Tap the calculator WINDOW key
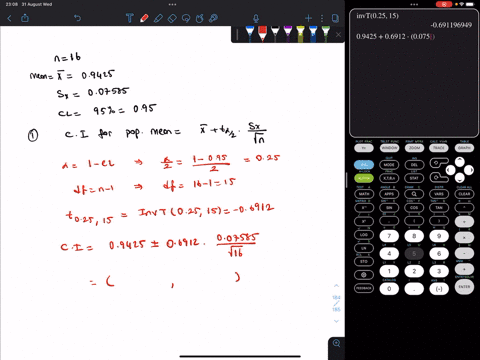This screenshot has height=360, width=480. pos(389,148)
